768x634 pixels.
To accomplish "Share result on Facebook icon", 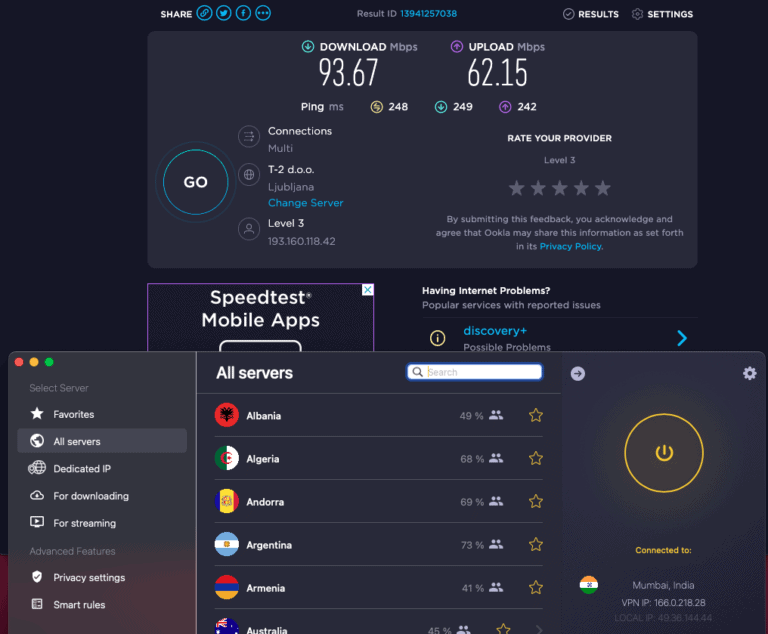I will pyautogui.click(x=243, y=13).
